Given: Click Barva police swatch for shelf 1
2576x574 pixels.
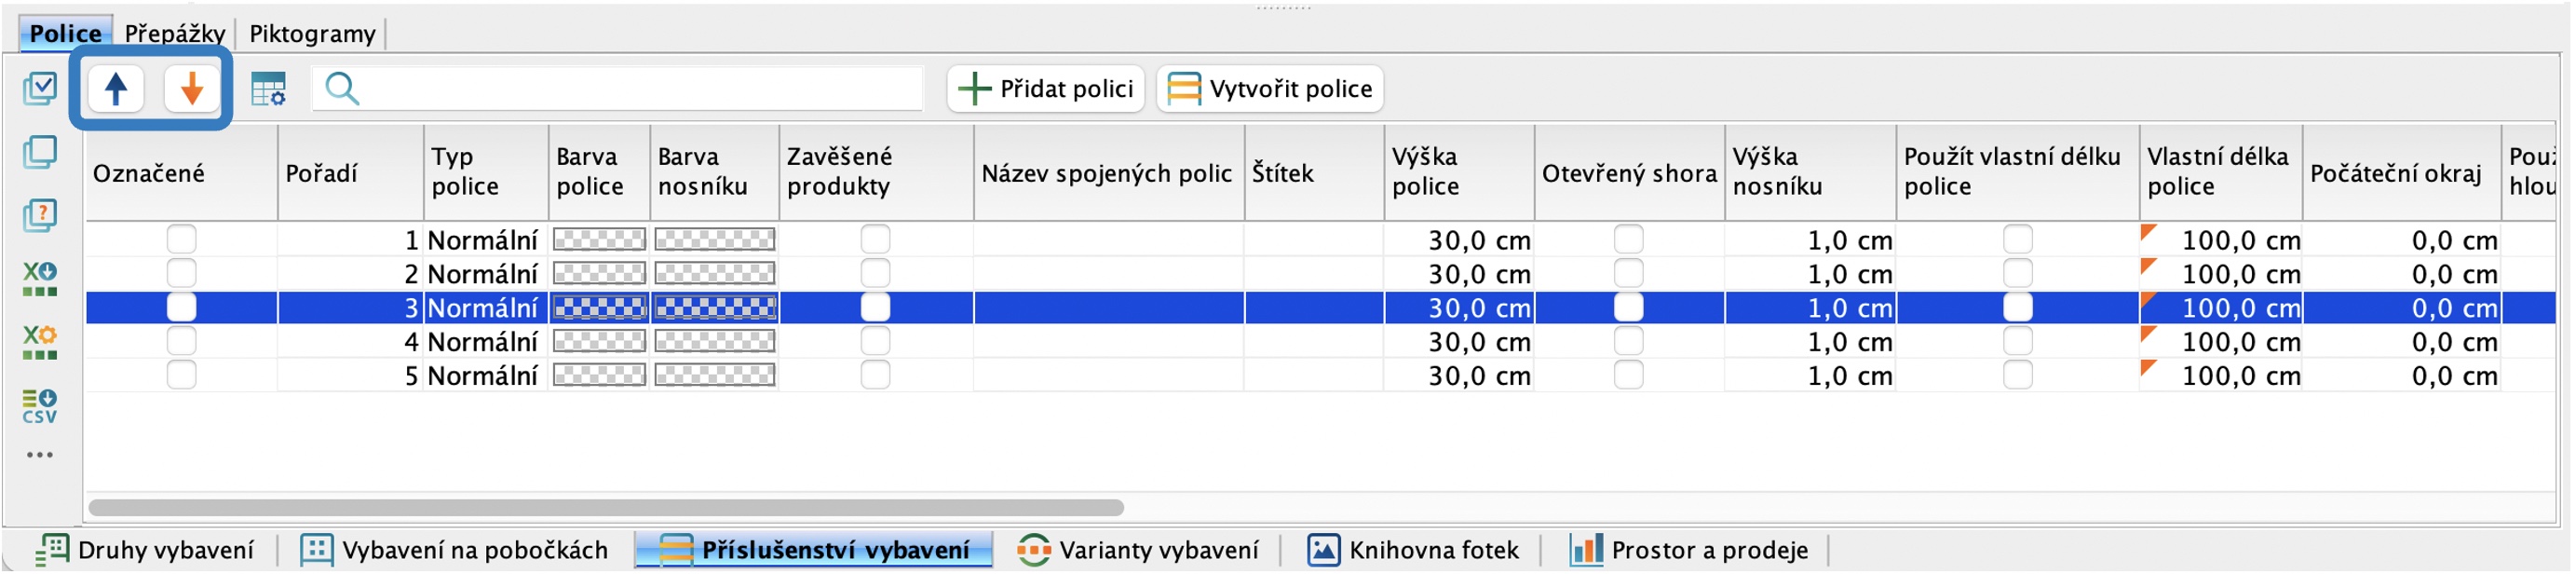Looking at the screenshot, I should (x=599, y=240).
